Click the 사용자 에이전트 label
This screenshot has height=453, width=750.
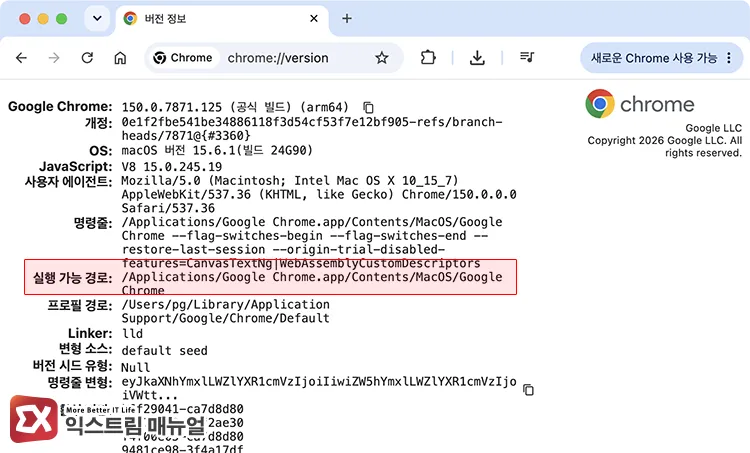(x=68, y=182)
